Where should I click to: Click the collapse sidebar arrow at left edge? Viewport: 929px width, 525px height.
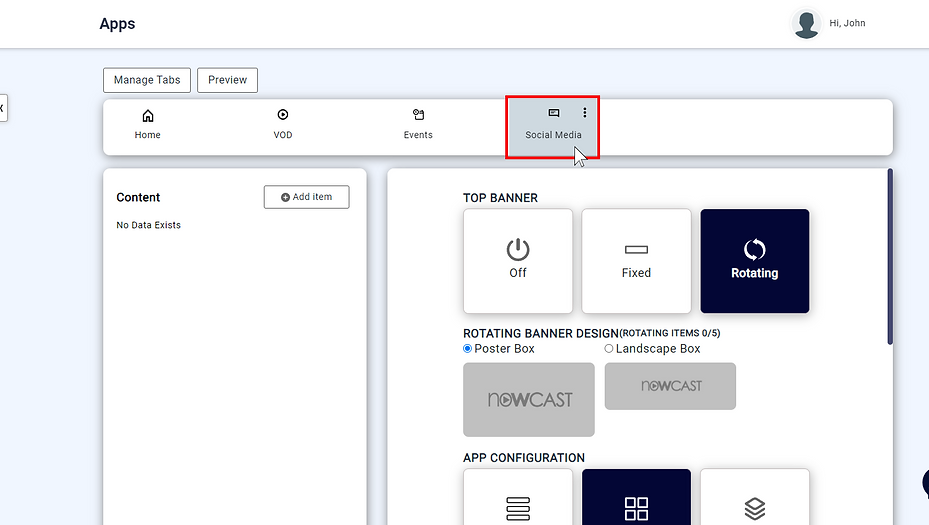pyautogui.click(x=2, y=108)
